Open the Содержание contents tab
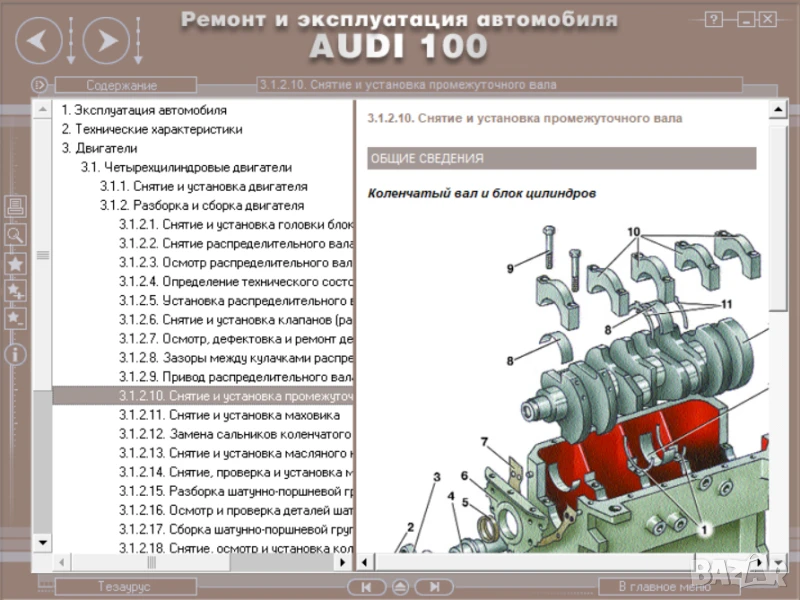 121,85
